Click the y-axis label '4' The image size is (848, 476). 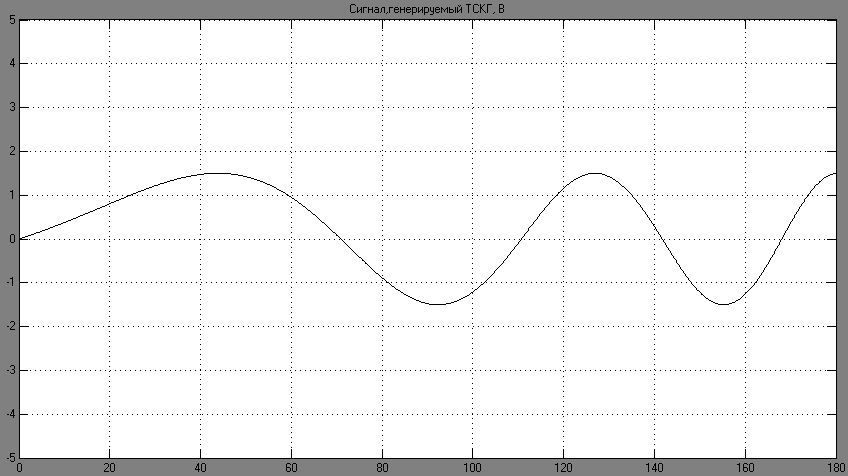12,64
